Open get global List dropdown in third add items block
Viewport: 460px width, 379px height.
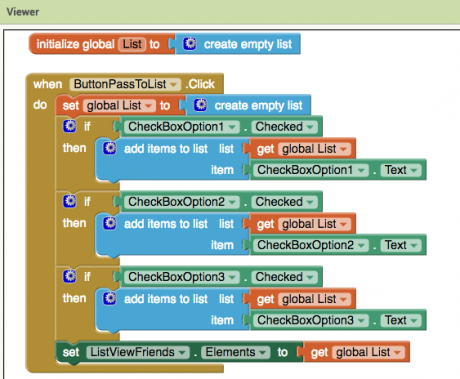314,299
